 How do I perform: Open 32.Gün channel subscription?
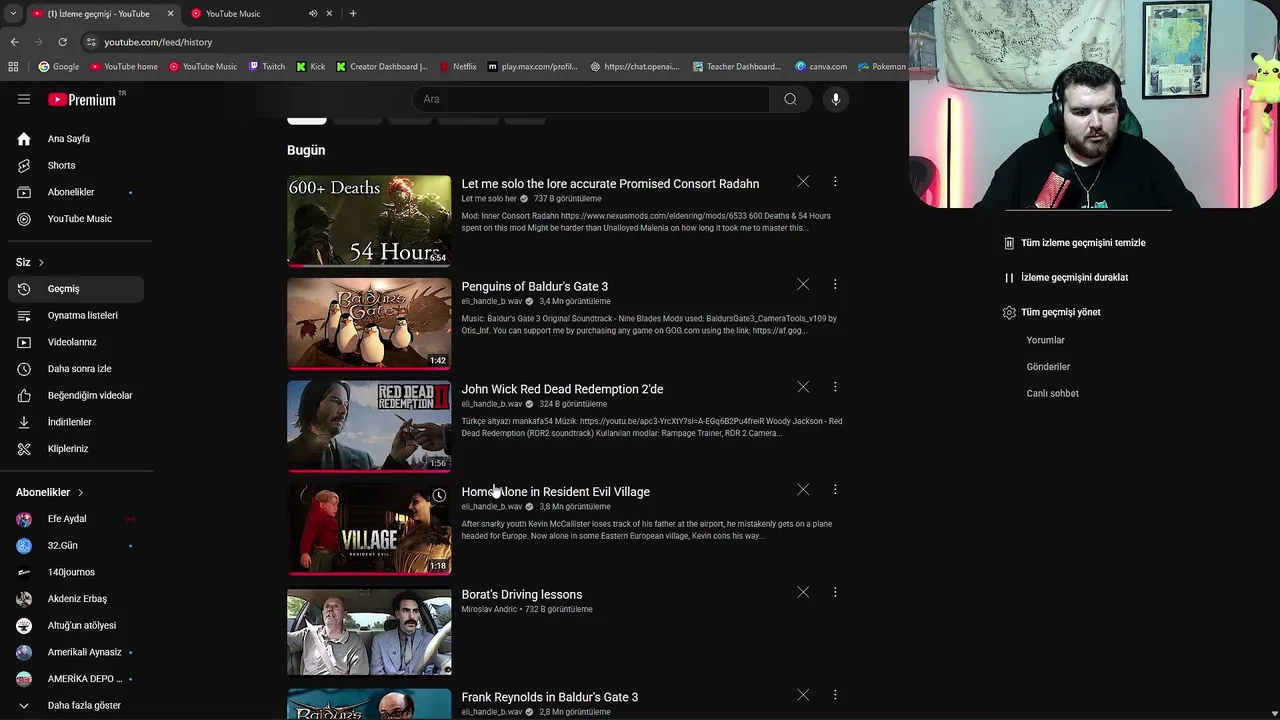(x=76, y=545)
